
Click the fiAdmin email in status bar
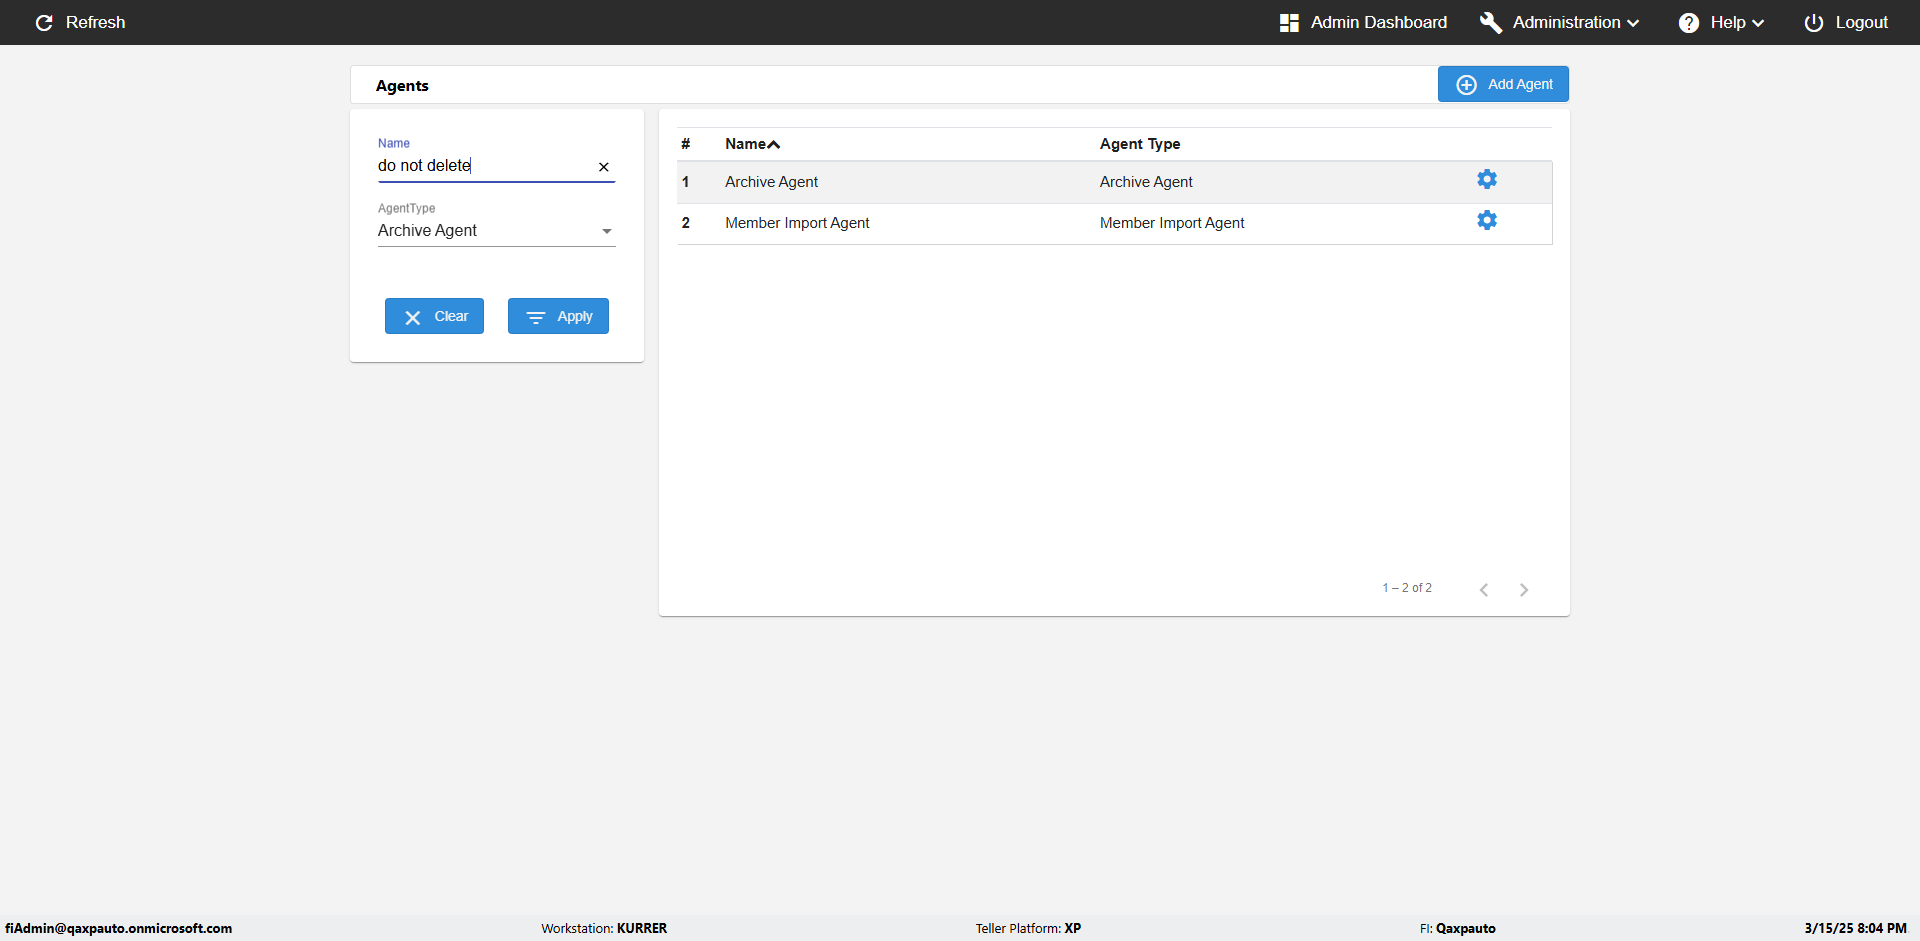[x=118, y=928]
